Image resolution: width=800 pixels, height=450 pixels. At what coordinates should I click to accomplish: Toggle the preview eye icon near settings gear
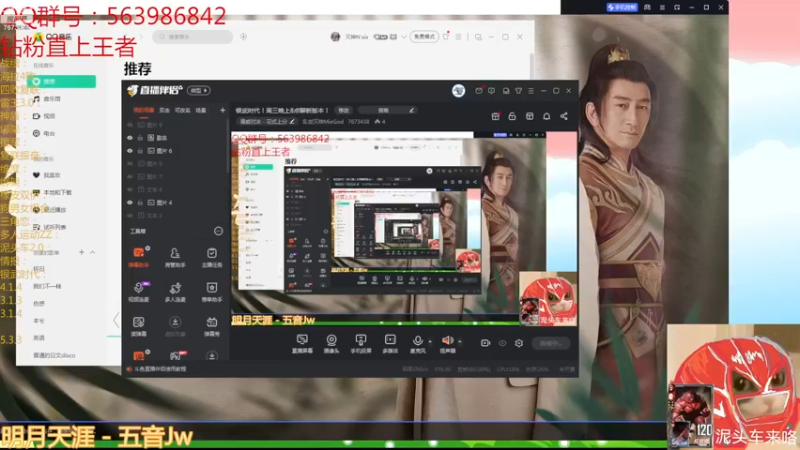tap(503, 343)
